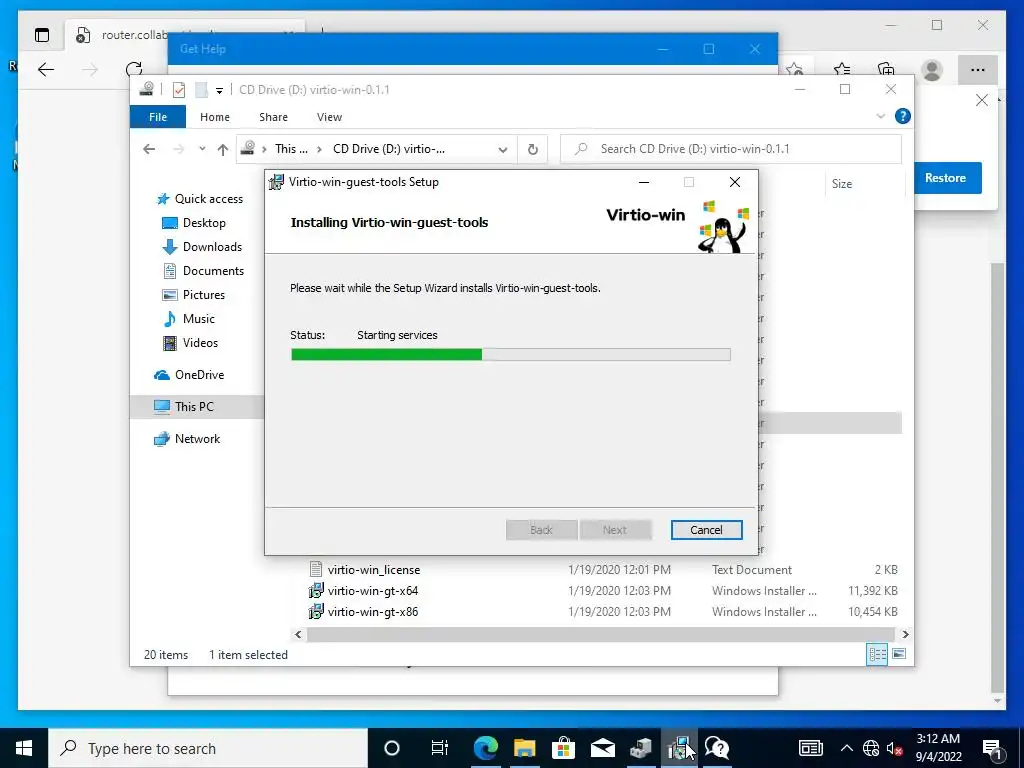This screenshot has height=768, width=1024.
Task: Open Get Help app from taskbar
Action: 717,748
